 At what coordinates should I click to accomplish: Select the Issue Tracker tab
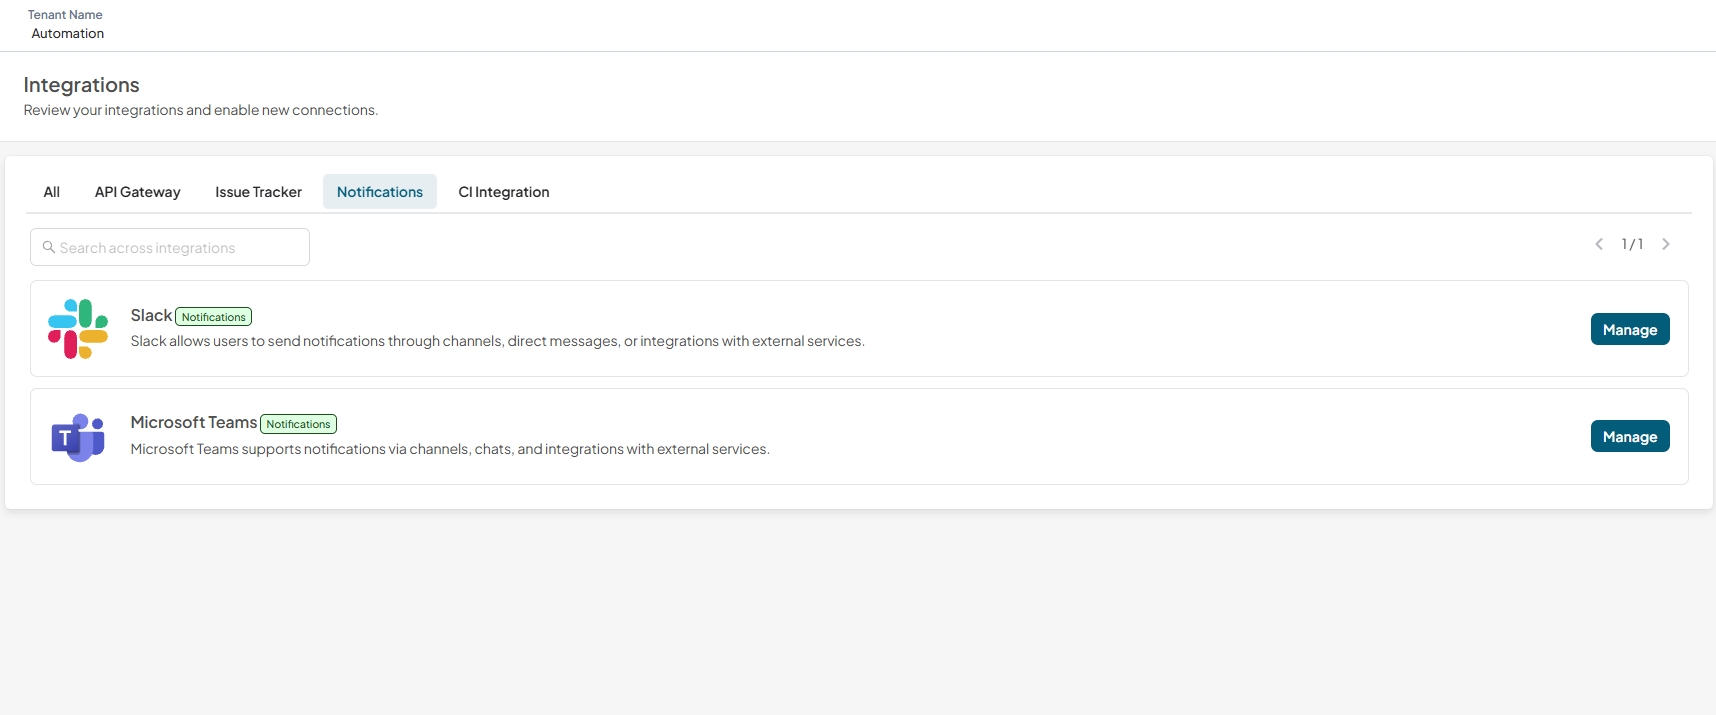click(259, 192)
